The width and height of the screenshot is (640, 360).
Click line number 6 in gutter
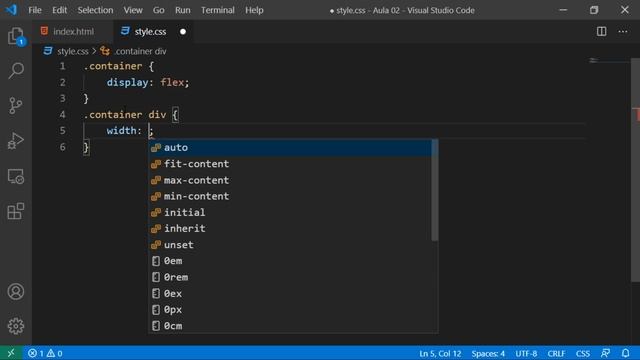[x=62, y=147]
